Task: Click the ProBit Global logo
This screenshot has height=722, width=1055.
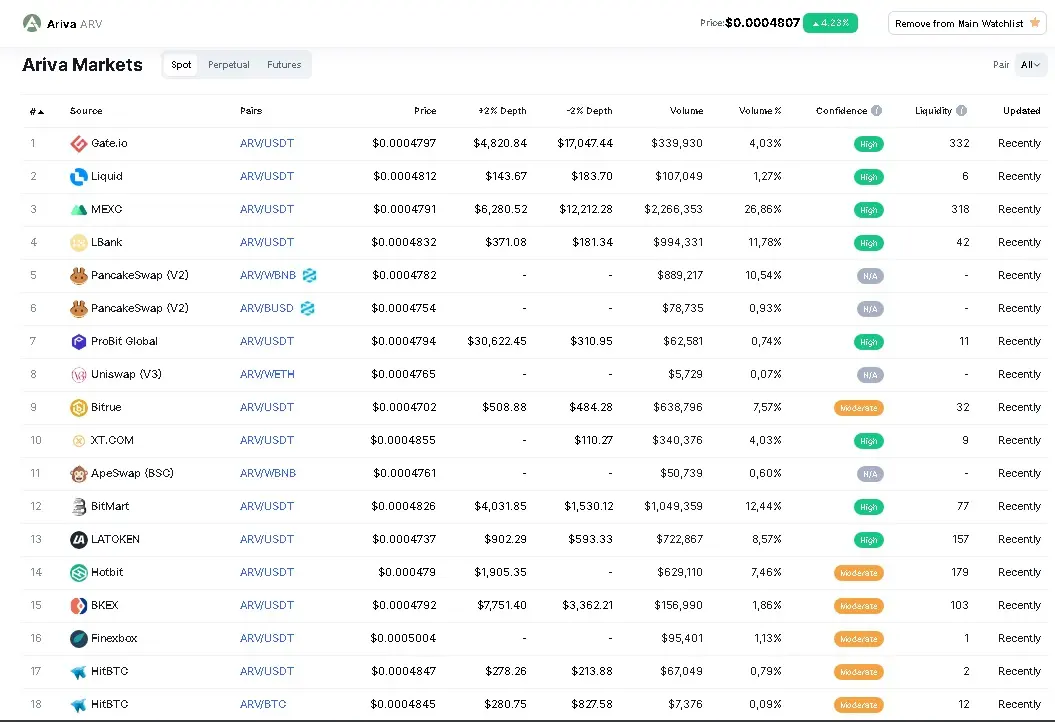Action: point(79,341)
